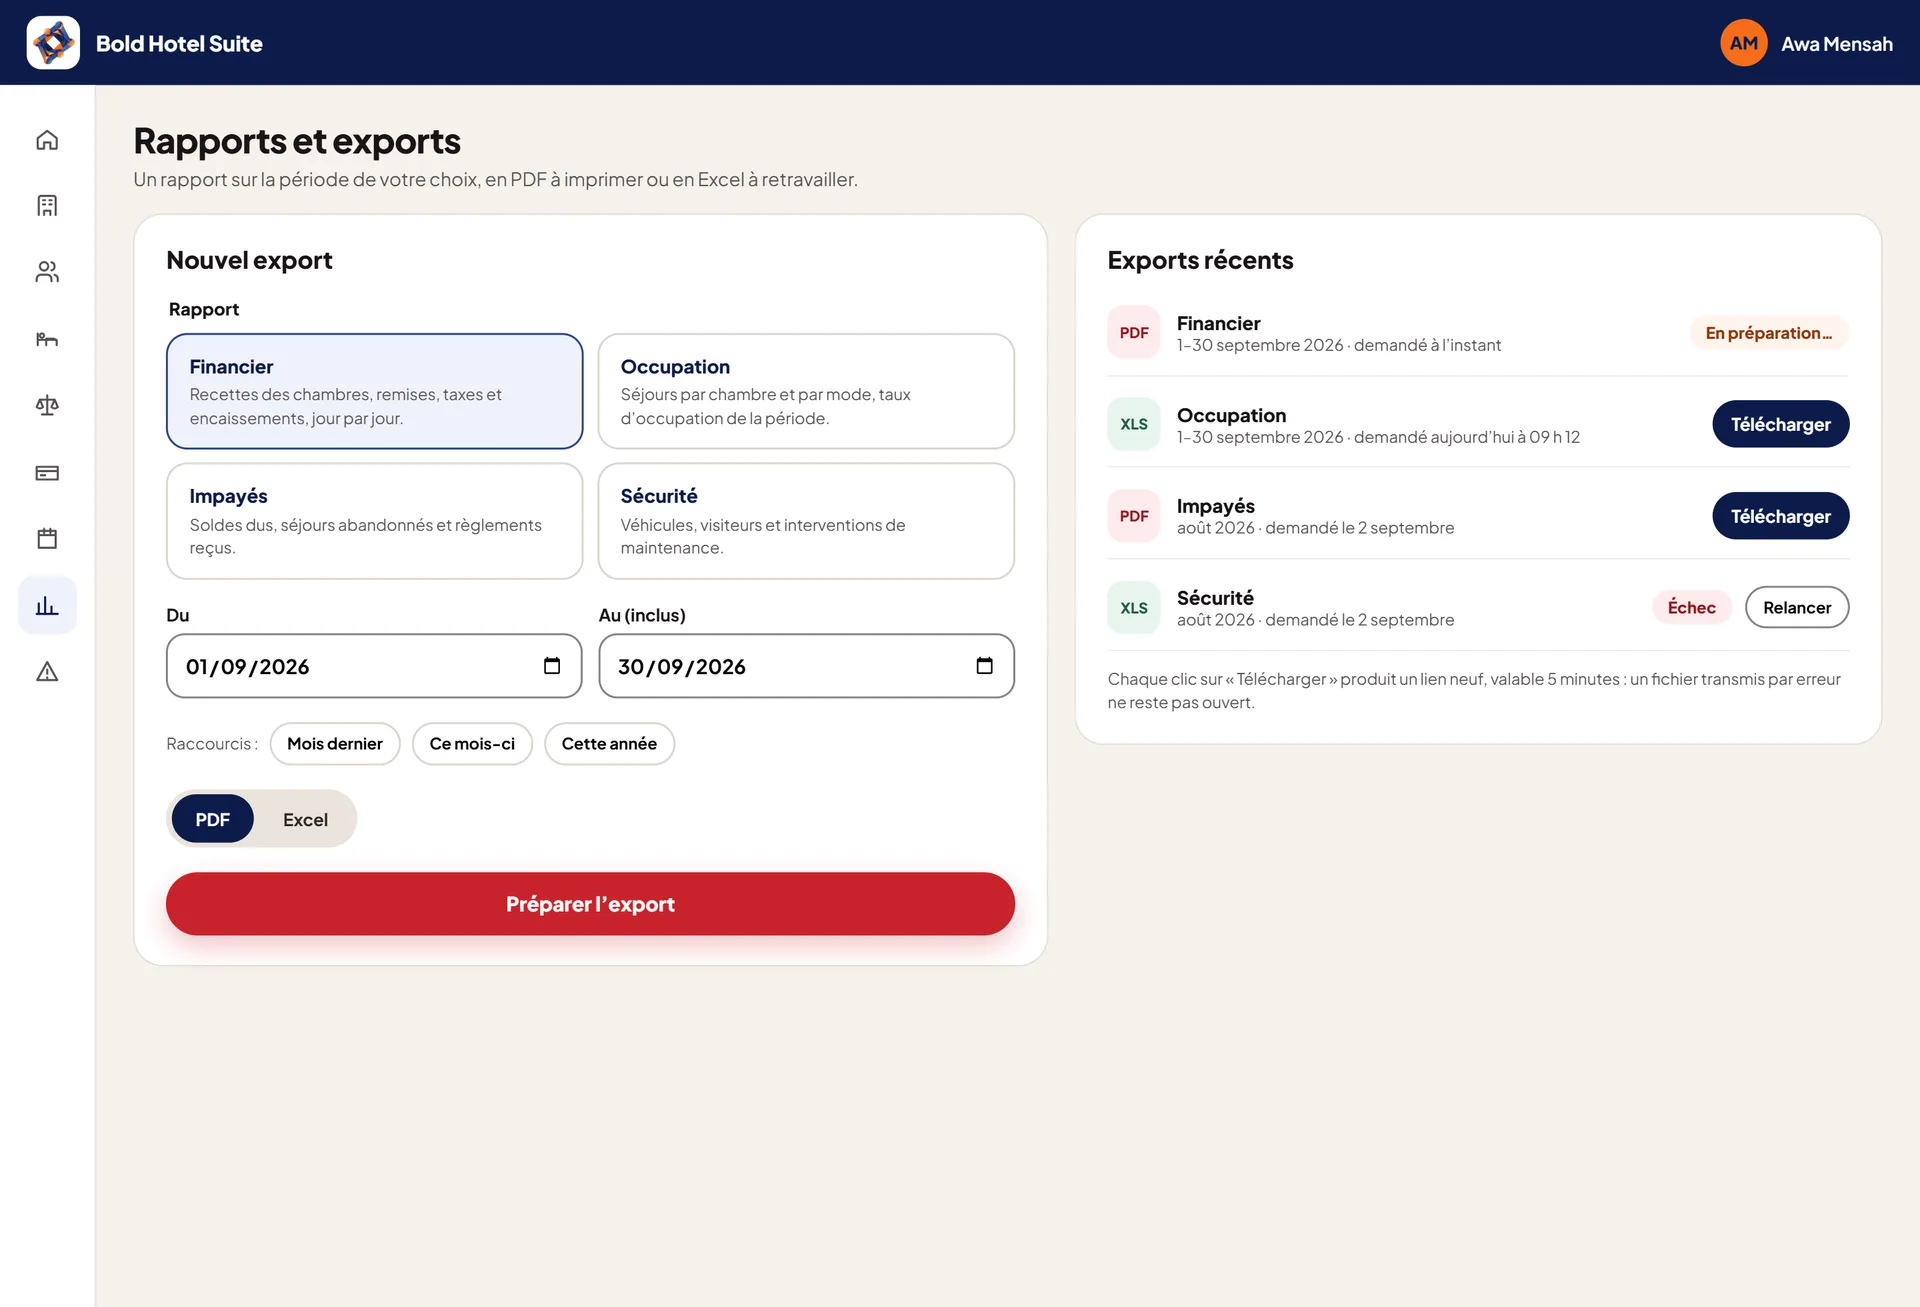
Task: Open the warning triangle alerts icon
Action: [47, 671]
